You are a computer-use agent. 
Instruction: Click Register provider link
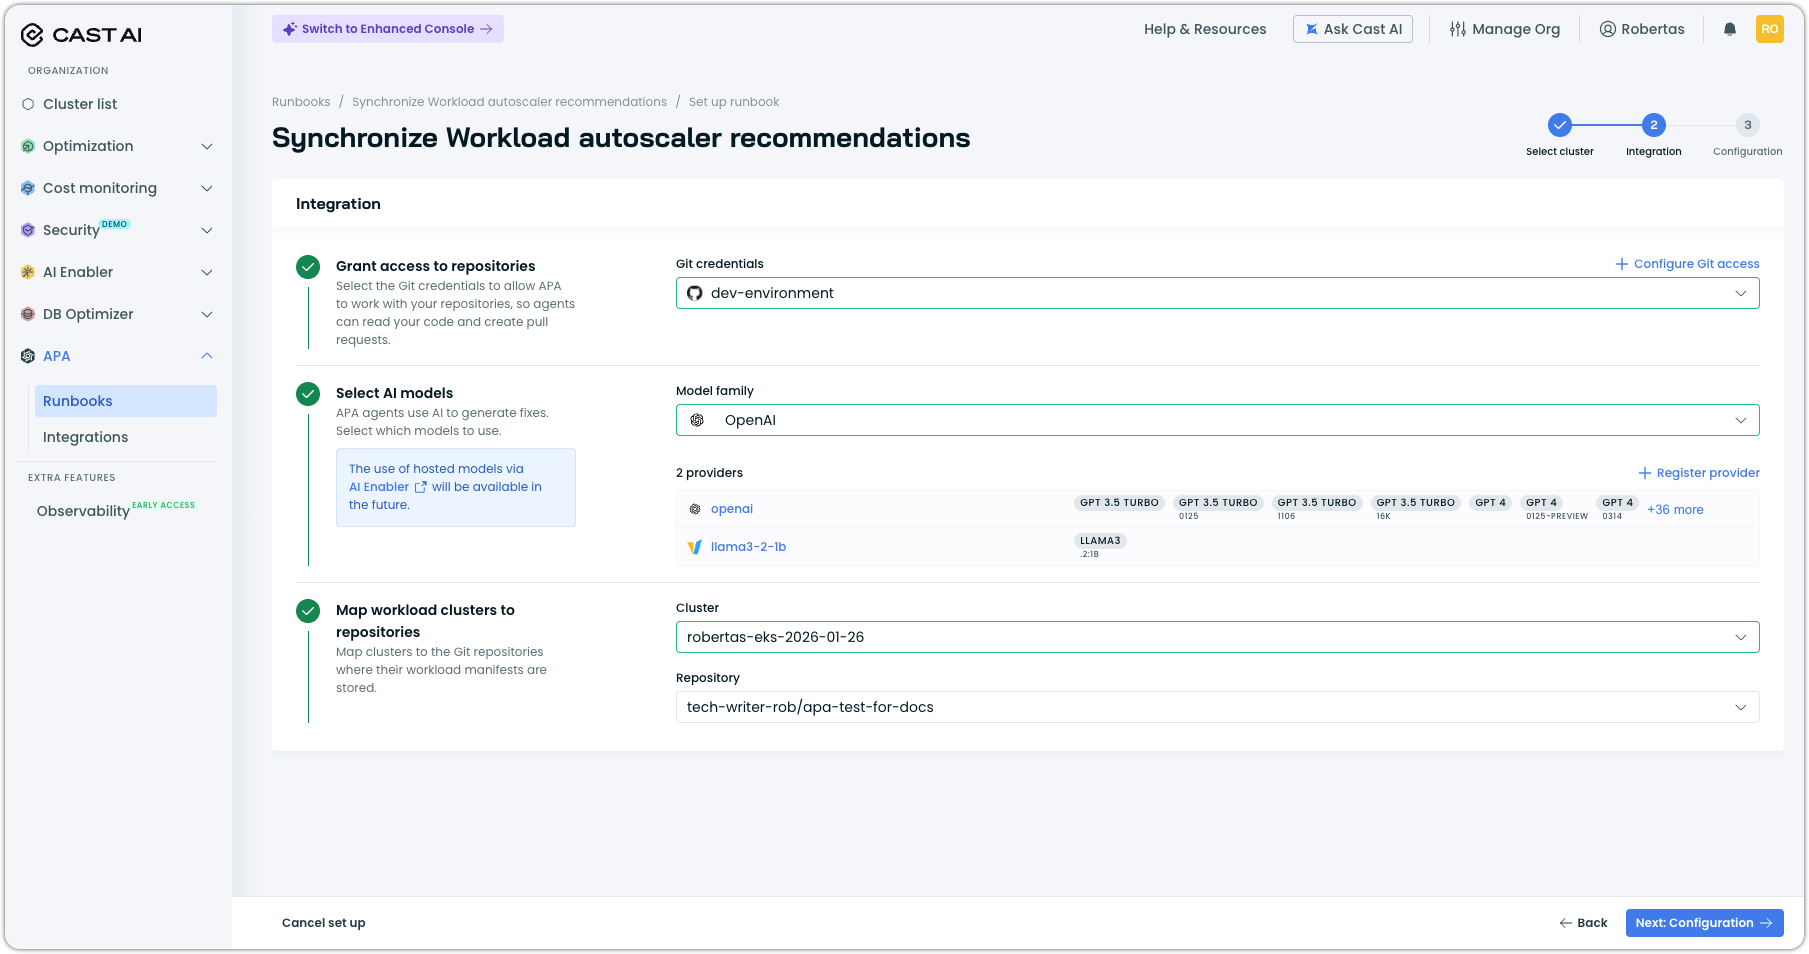point(1699,473)
